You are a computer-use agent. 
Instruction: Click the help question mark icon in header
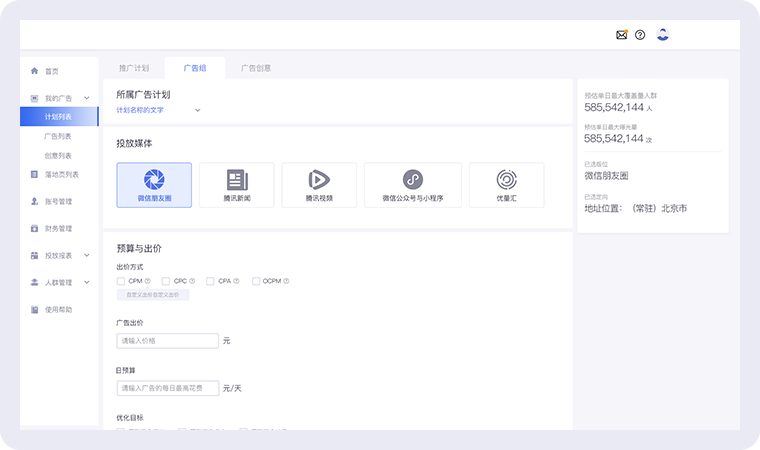tap(640, 35)
